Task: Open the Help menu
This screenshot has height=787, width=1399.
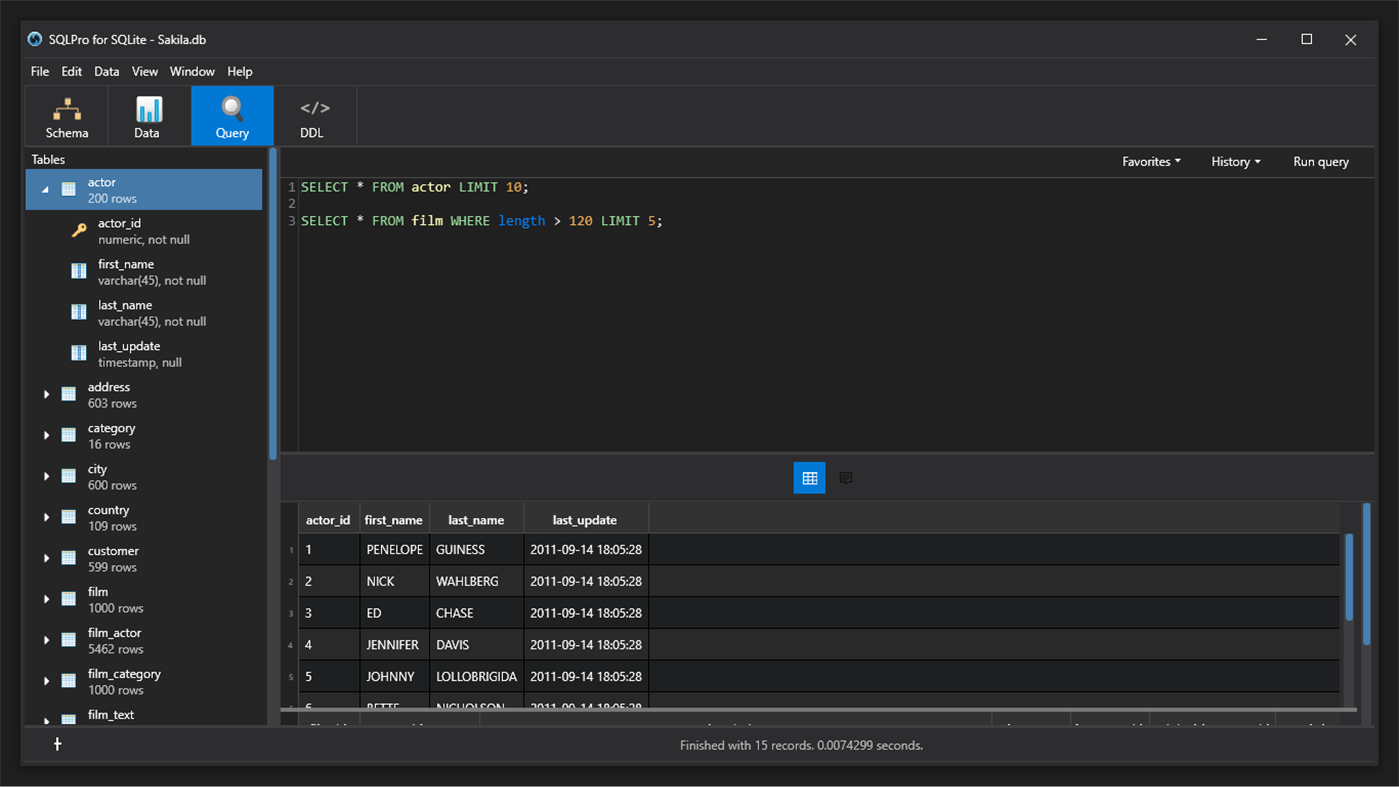Action: pos(240,72)
